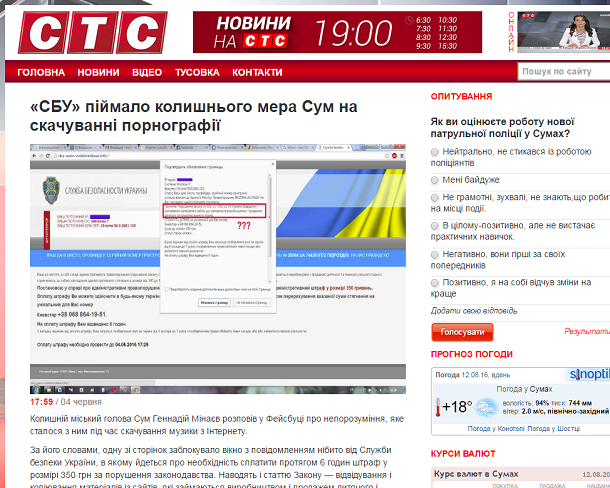Viewport: 610px width, 488px height.
Task: Select the Позитивно poll option
Action: [435, 283]
